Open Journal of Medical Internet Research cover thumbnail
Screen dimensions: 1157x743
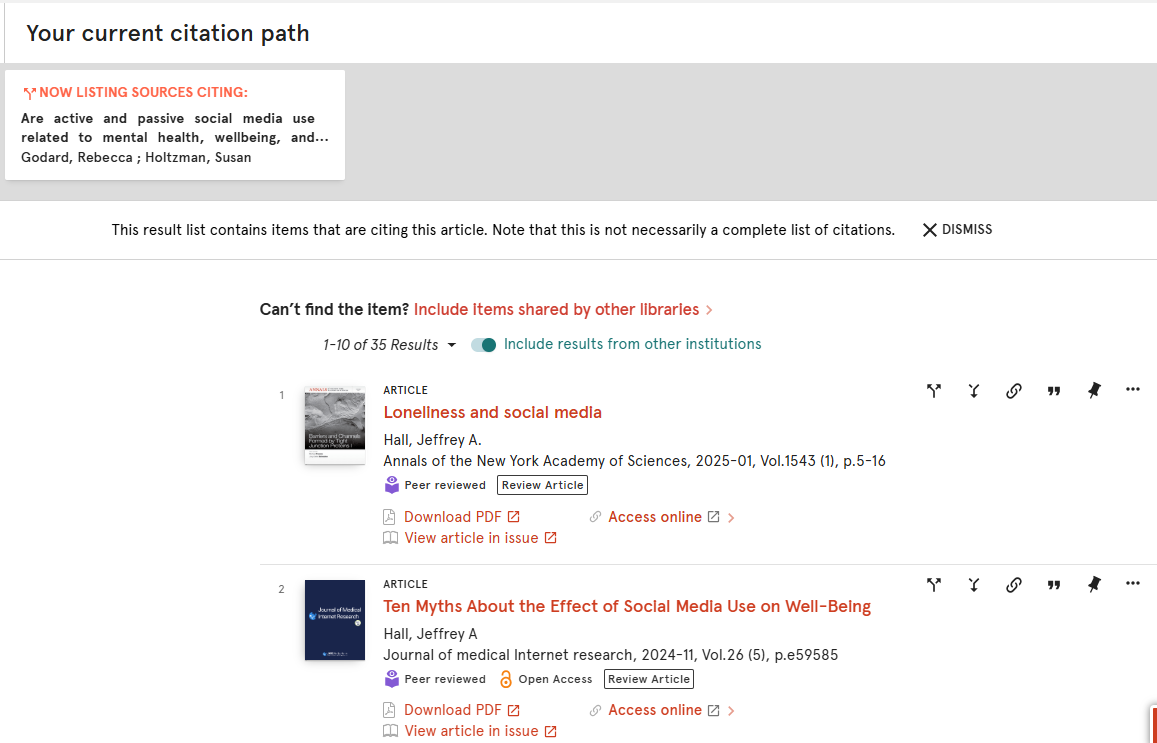[335, 621]
